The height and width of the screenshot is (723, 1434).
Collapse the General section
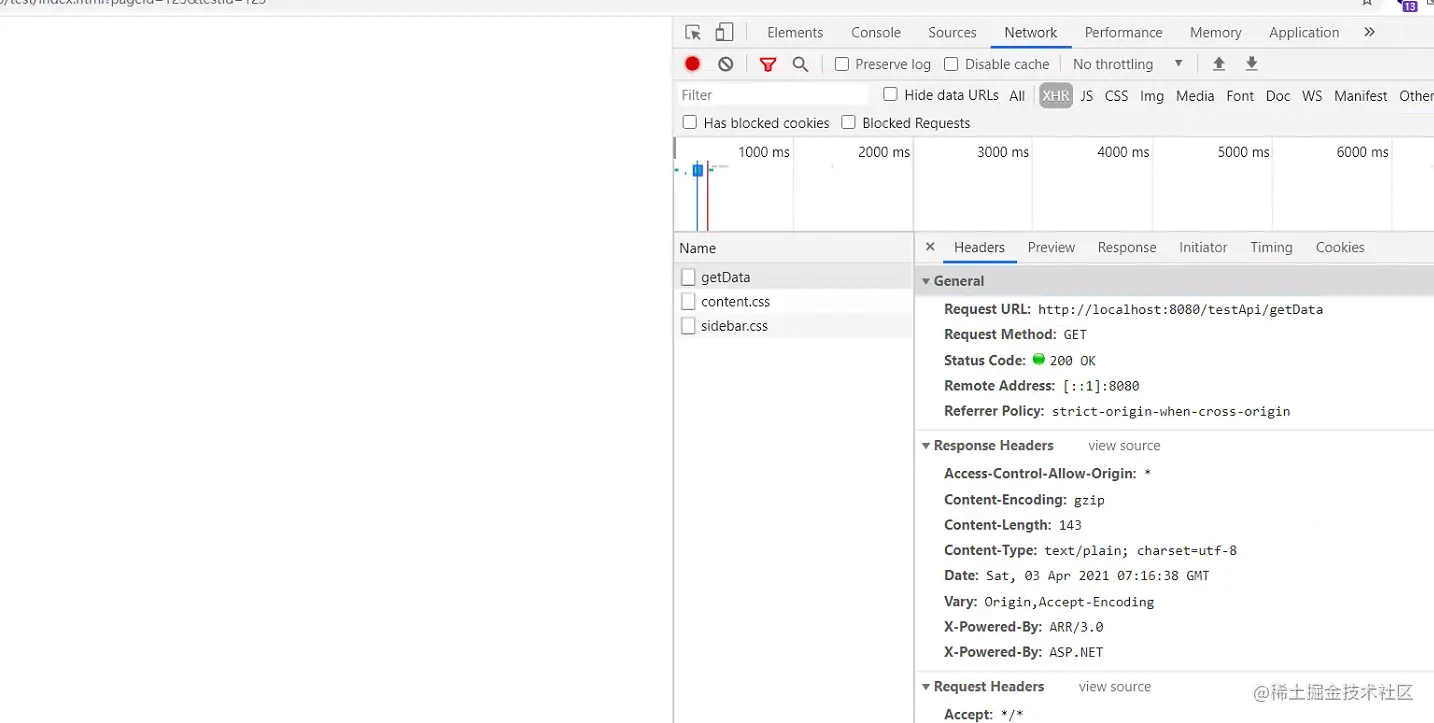[926, 281]
